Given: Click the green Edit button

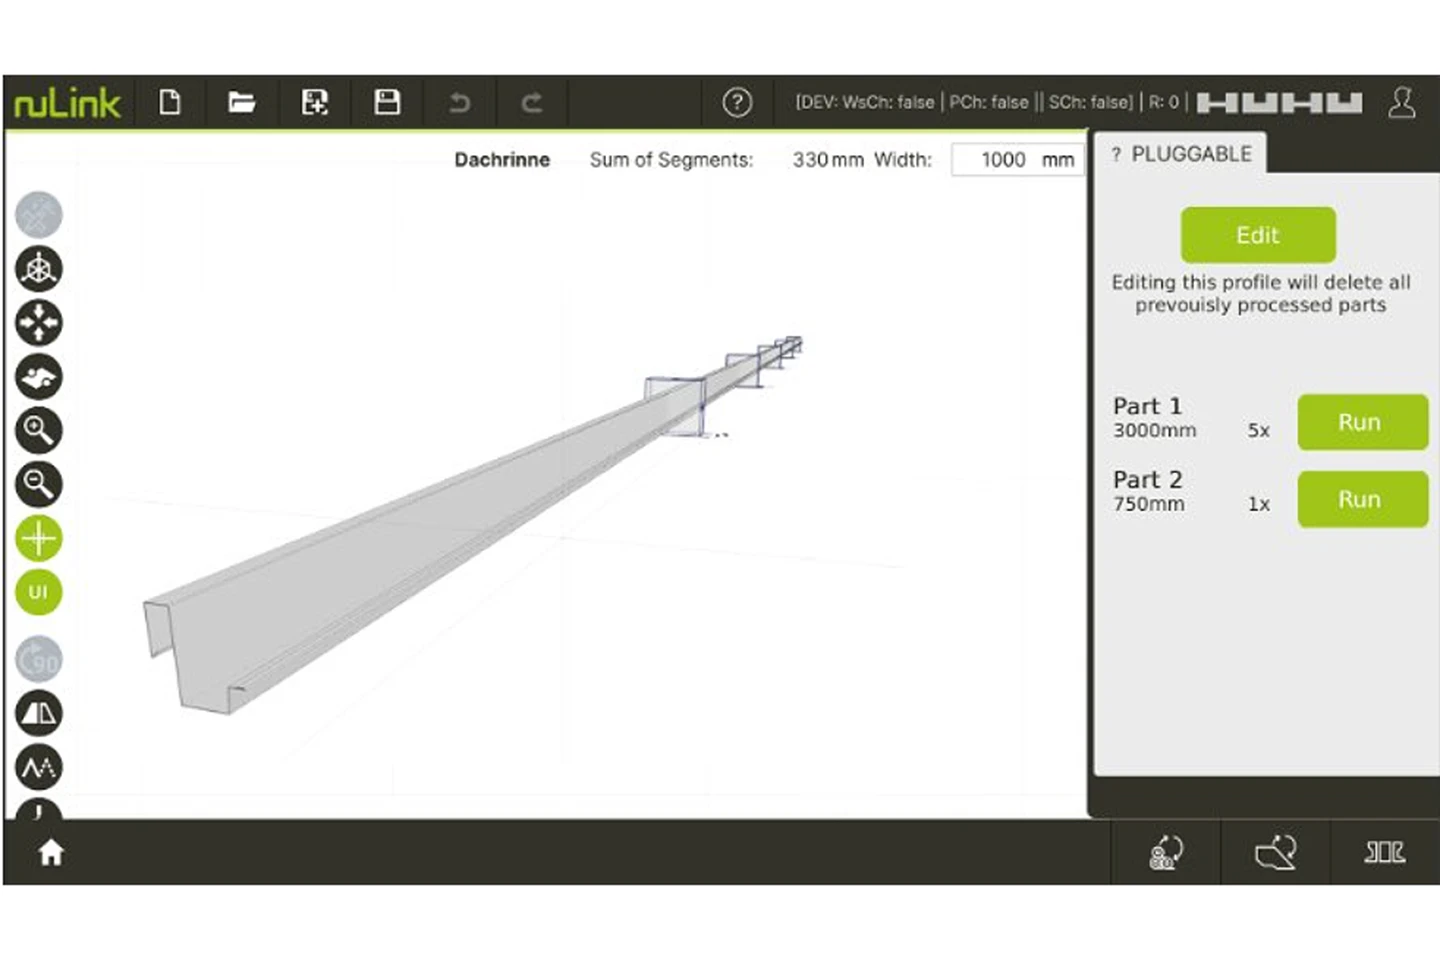Looking at the screenshot, I should click(1257, 235).
